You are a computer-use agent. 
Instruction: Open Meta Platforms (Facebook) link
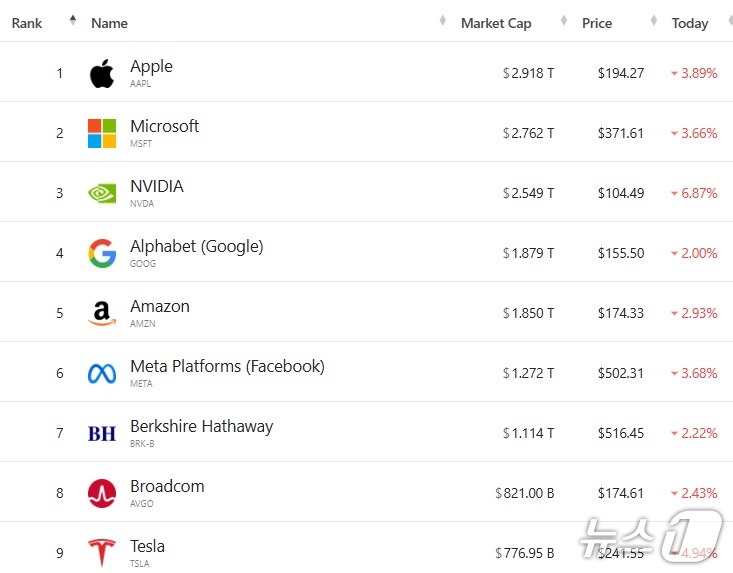[227, 366]
